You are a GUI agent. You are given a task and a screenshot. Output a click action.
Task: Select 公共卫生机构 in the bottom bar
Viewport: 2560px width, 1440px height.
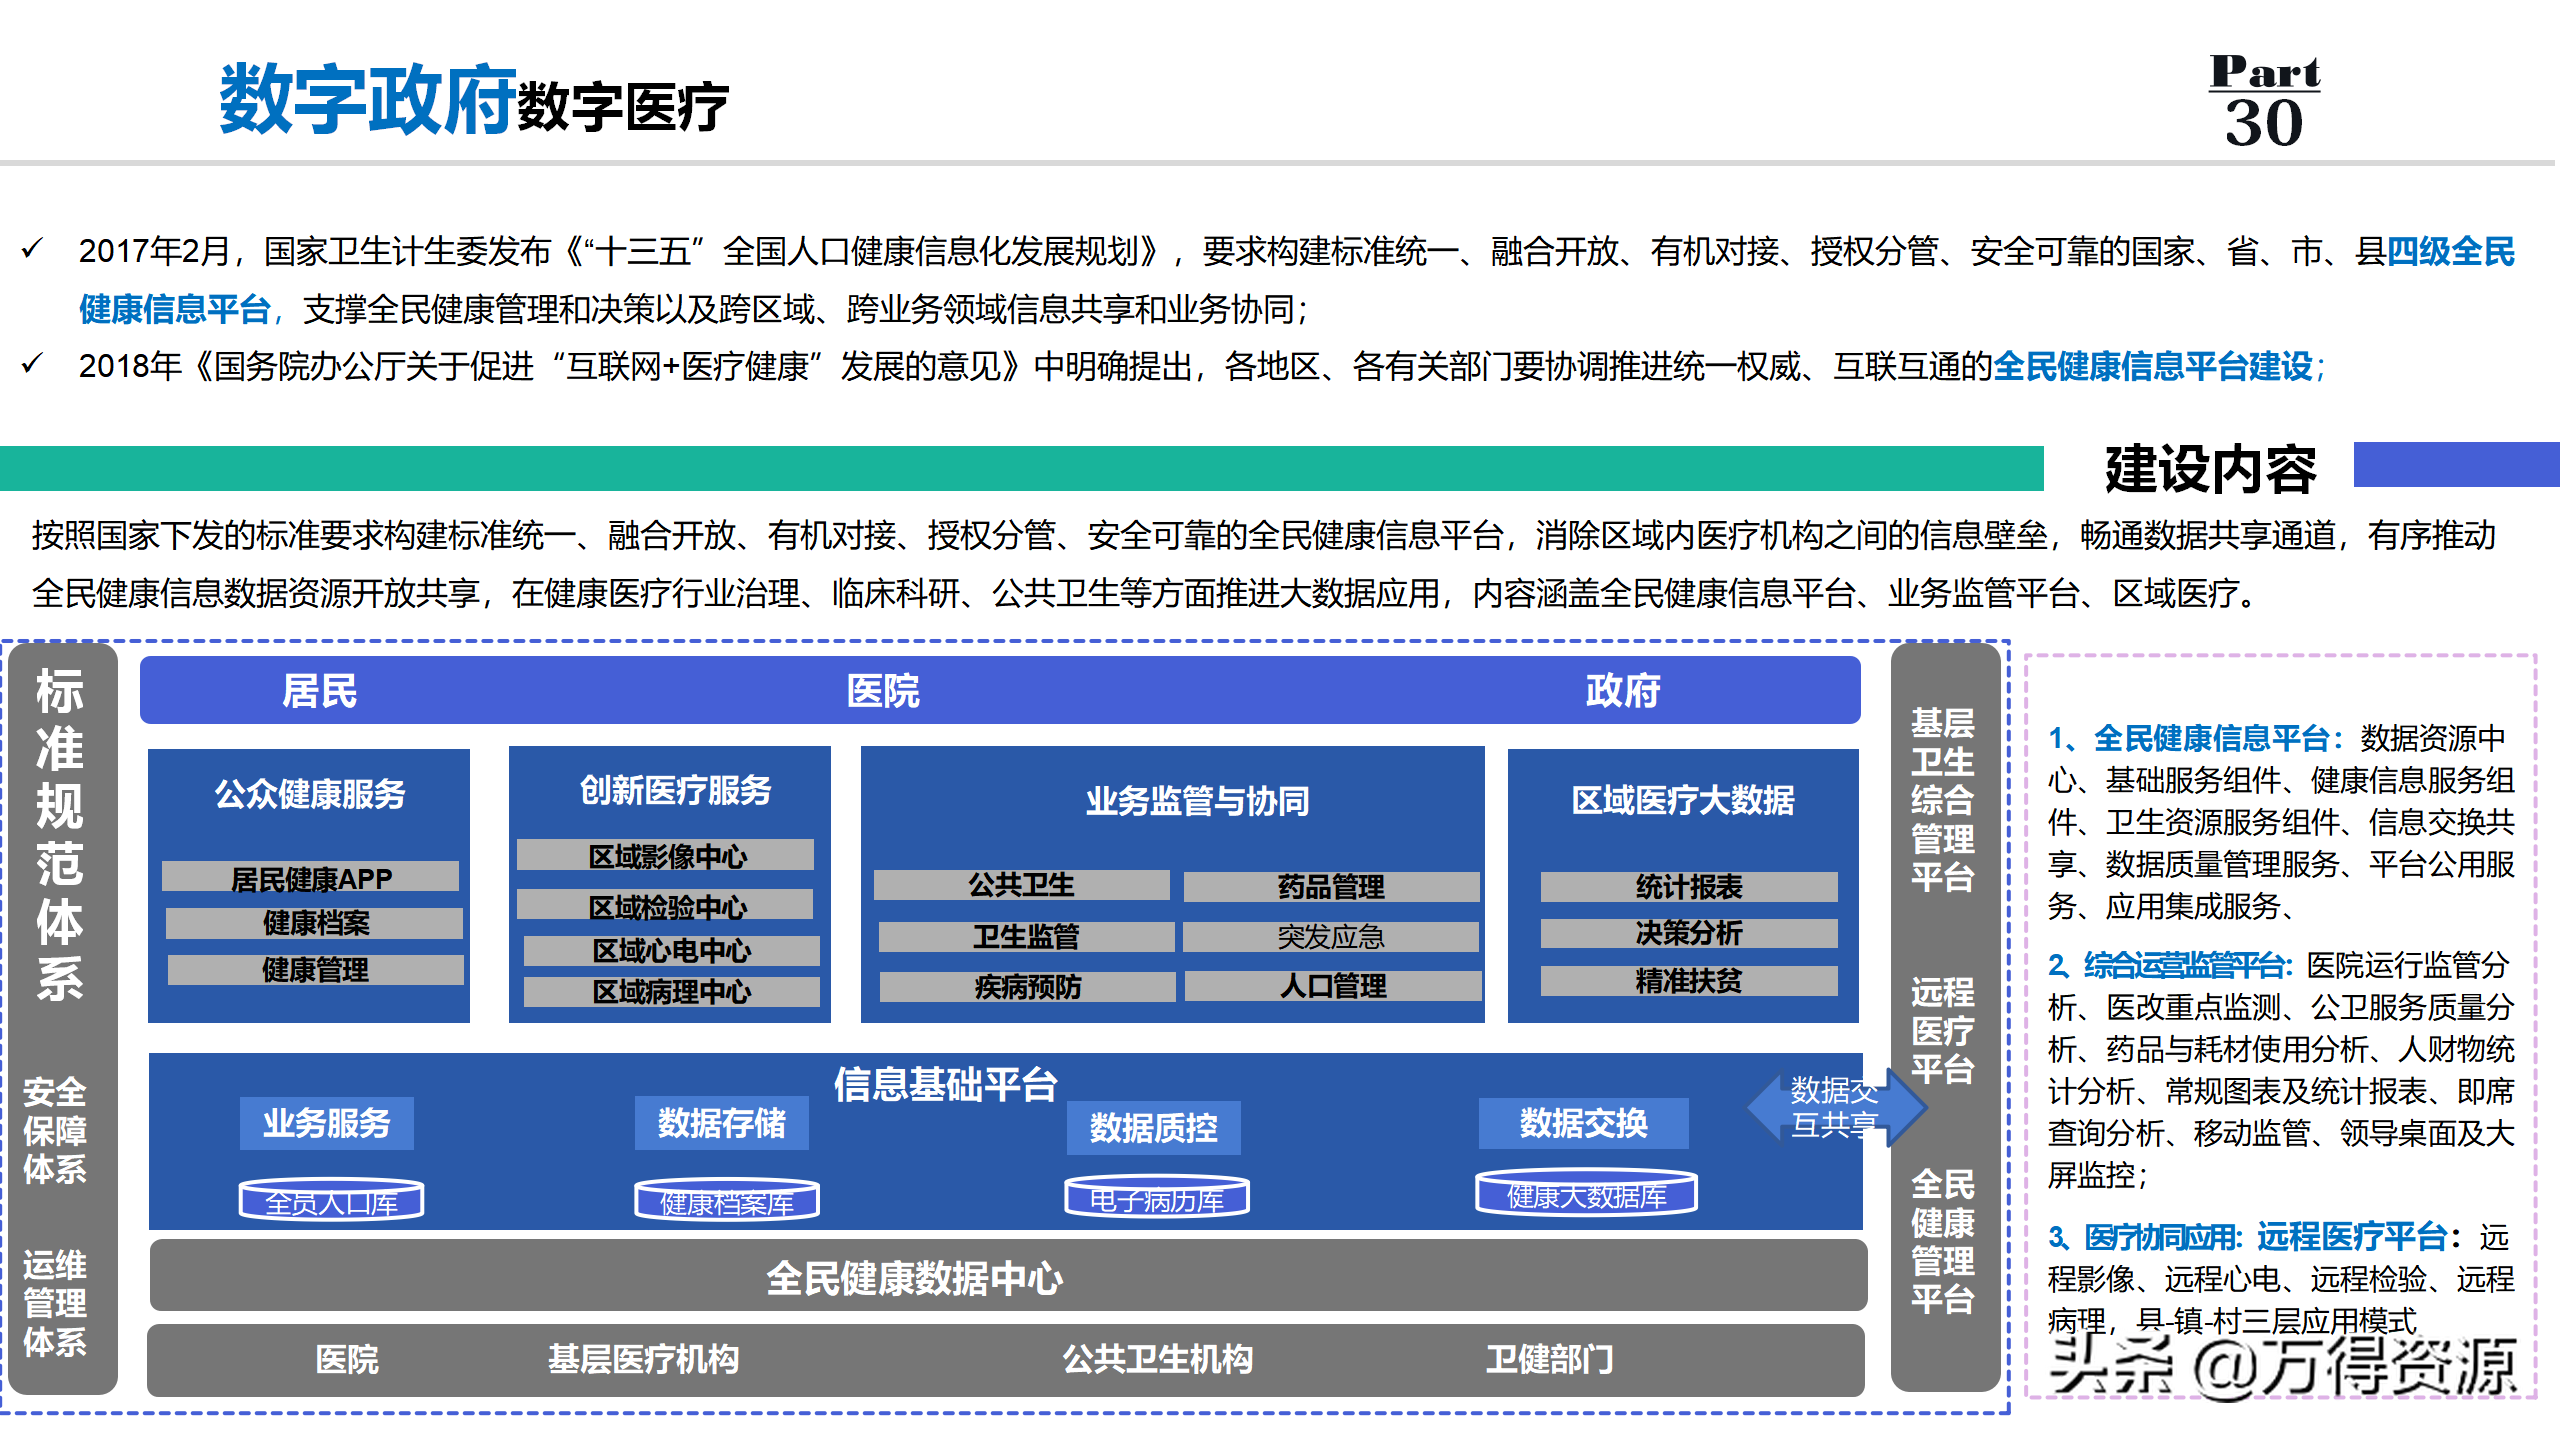(x=1157, y=1359)
